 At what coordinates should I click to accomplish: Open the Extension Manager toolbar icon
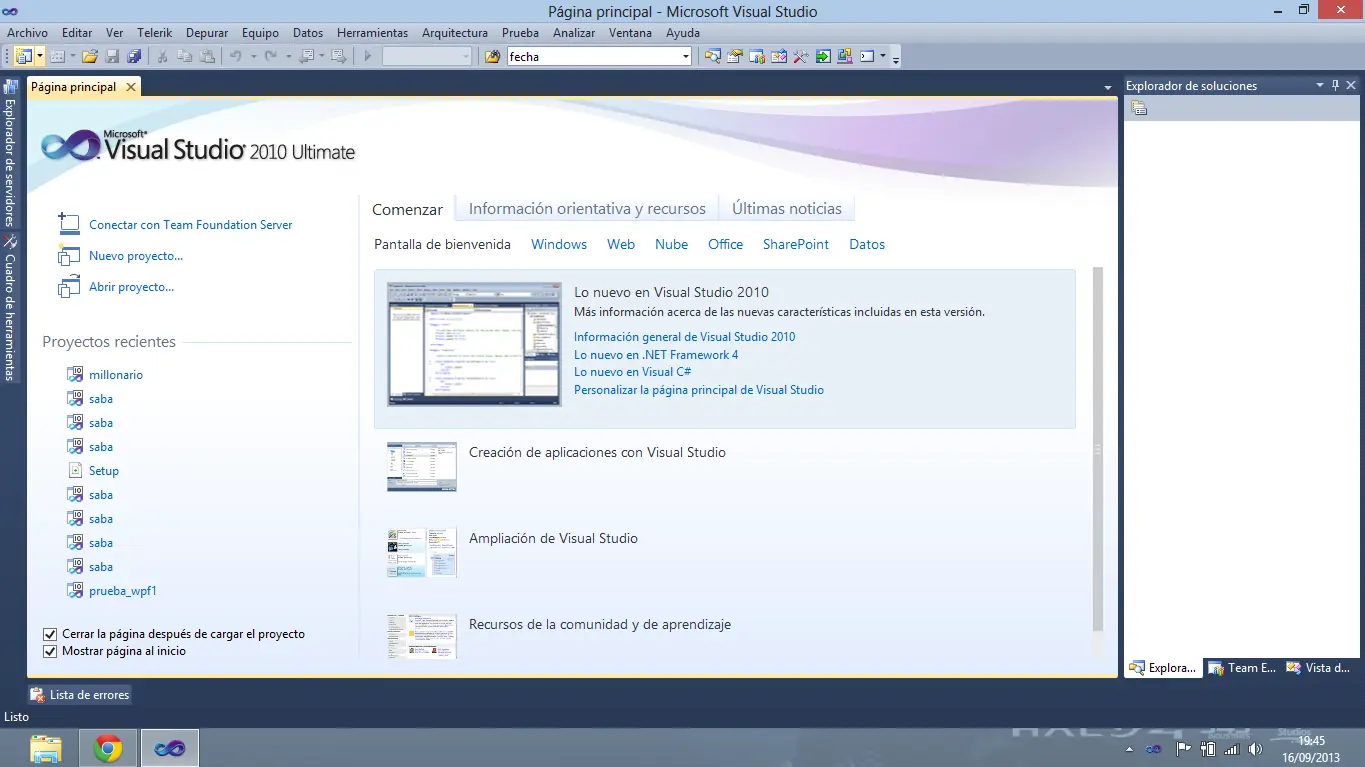point(845,57)
